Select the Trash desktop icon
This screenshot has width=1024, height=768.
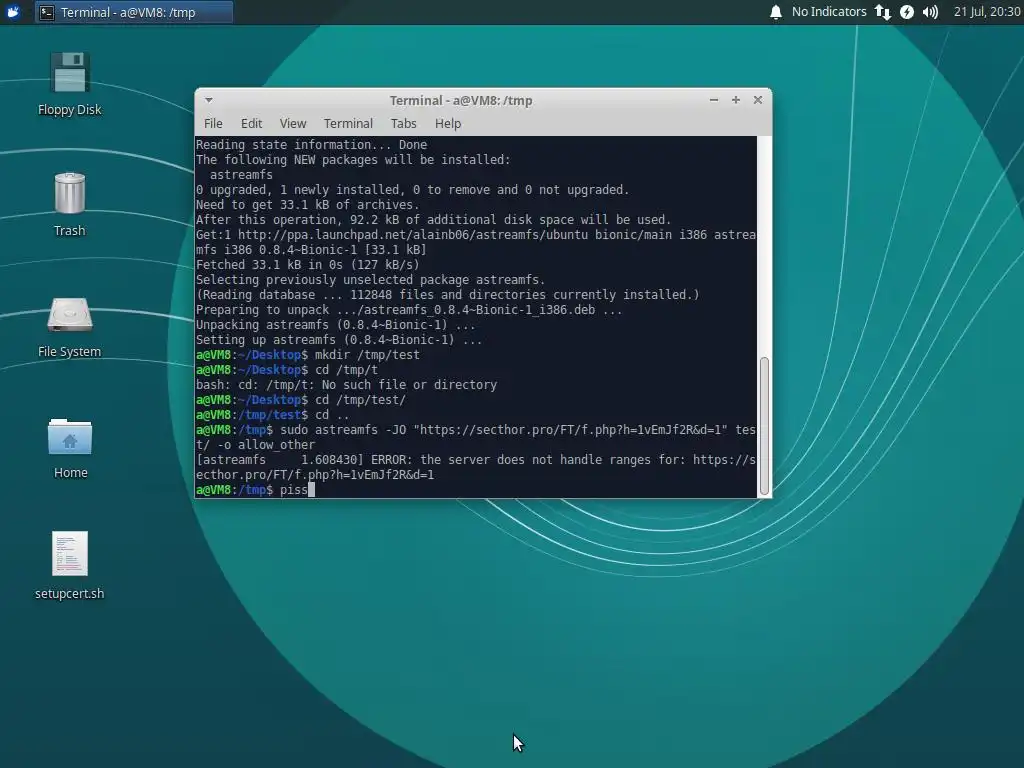(69, 204)
